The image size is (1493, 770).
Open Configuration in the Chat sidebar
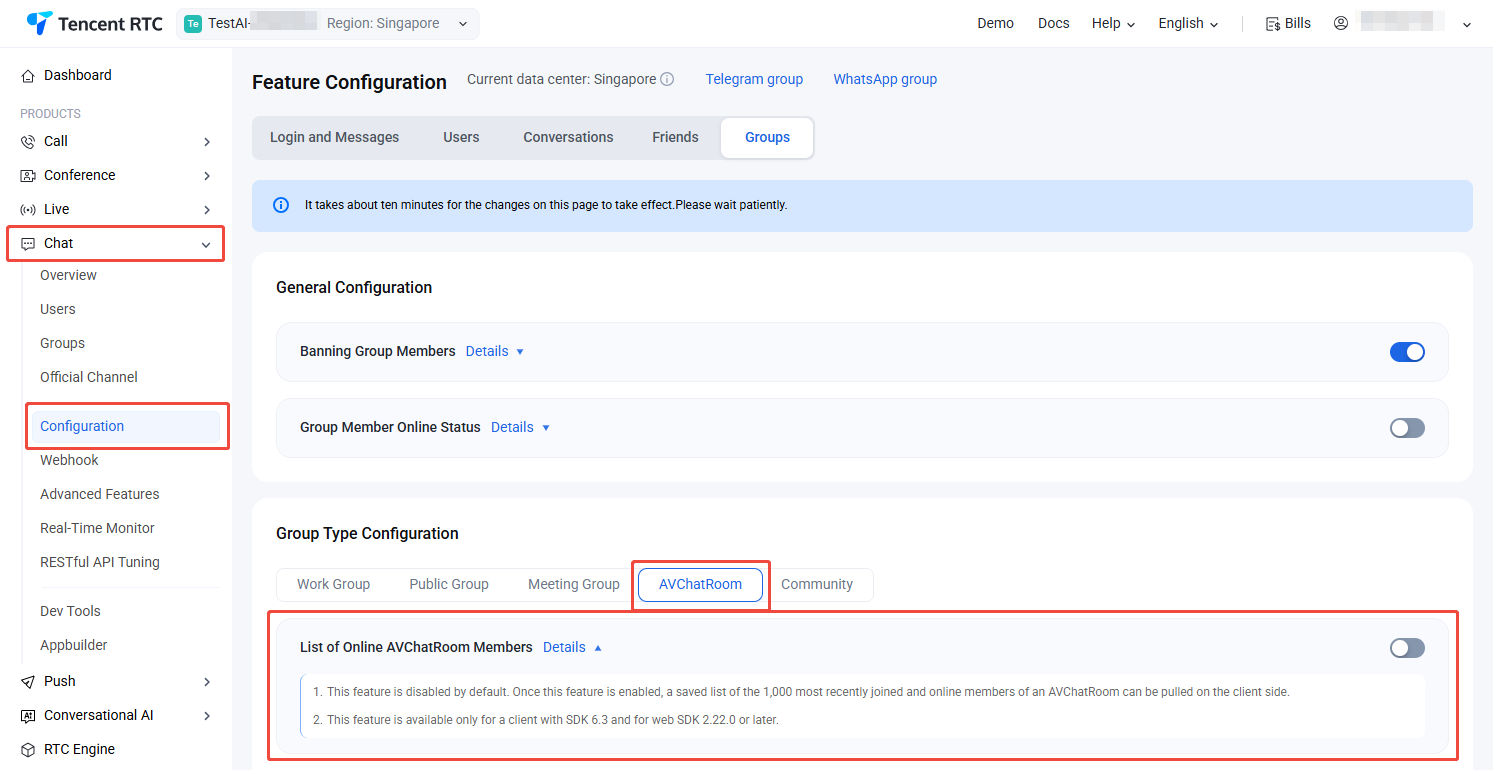point(126,427)
